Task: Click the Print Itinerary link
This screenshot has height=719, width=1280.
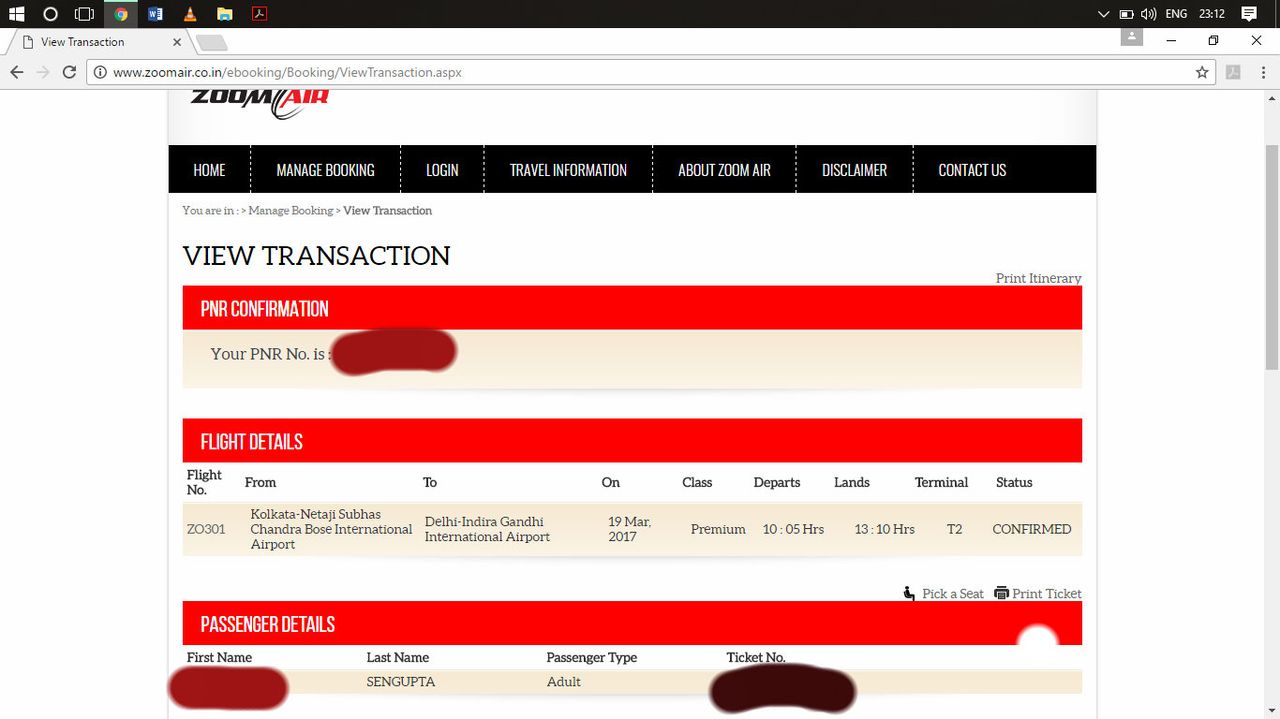Action: pos(1038,278)
